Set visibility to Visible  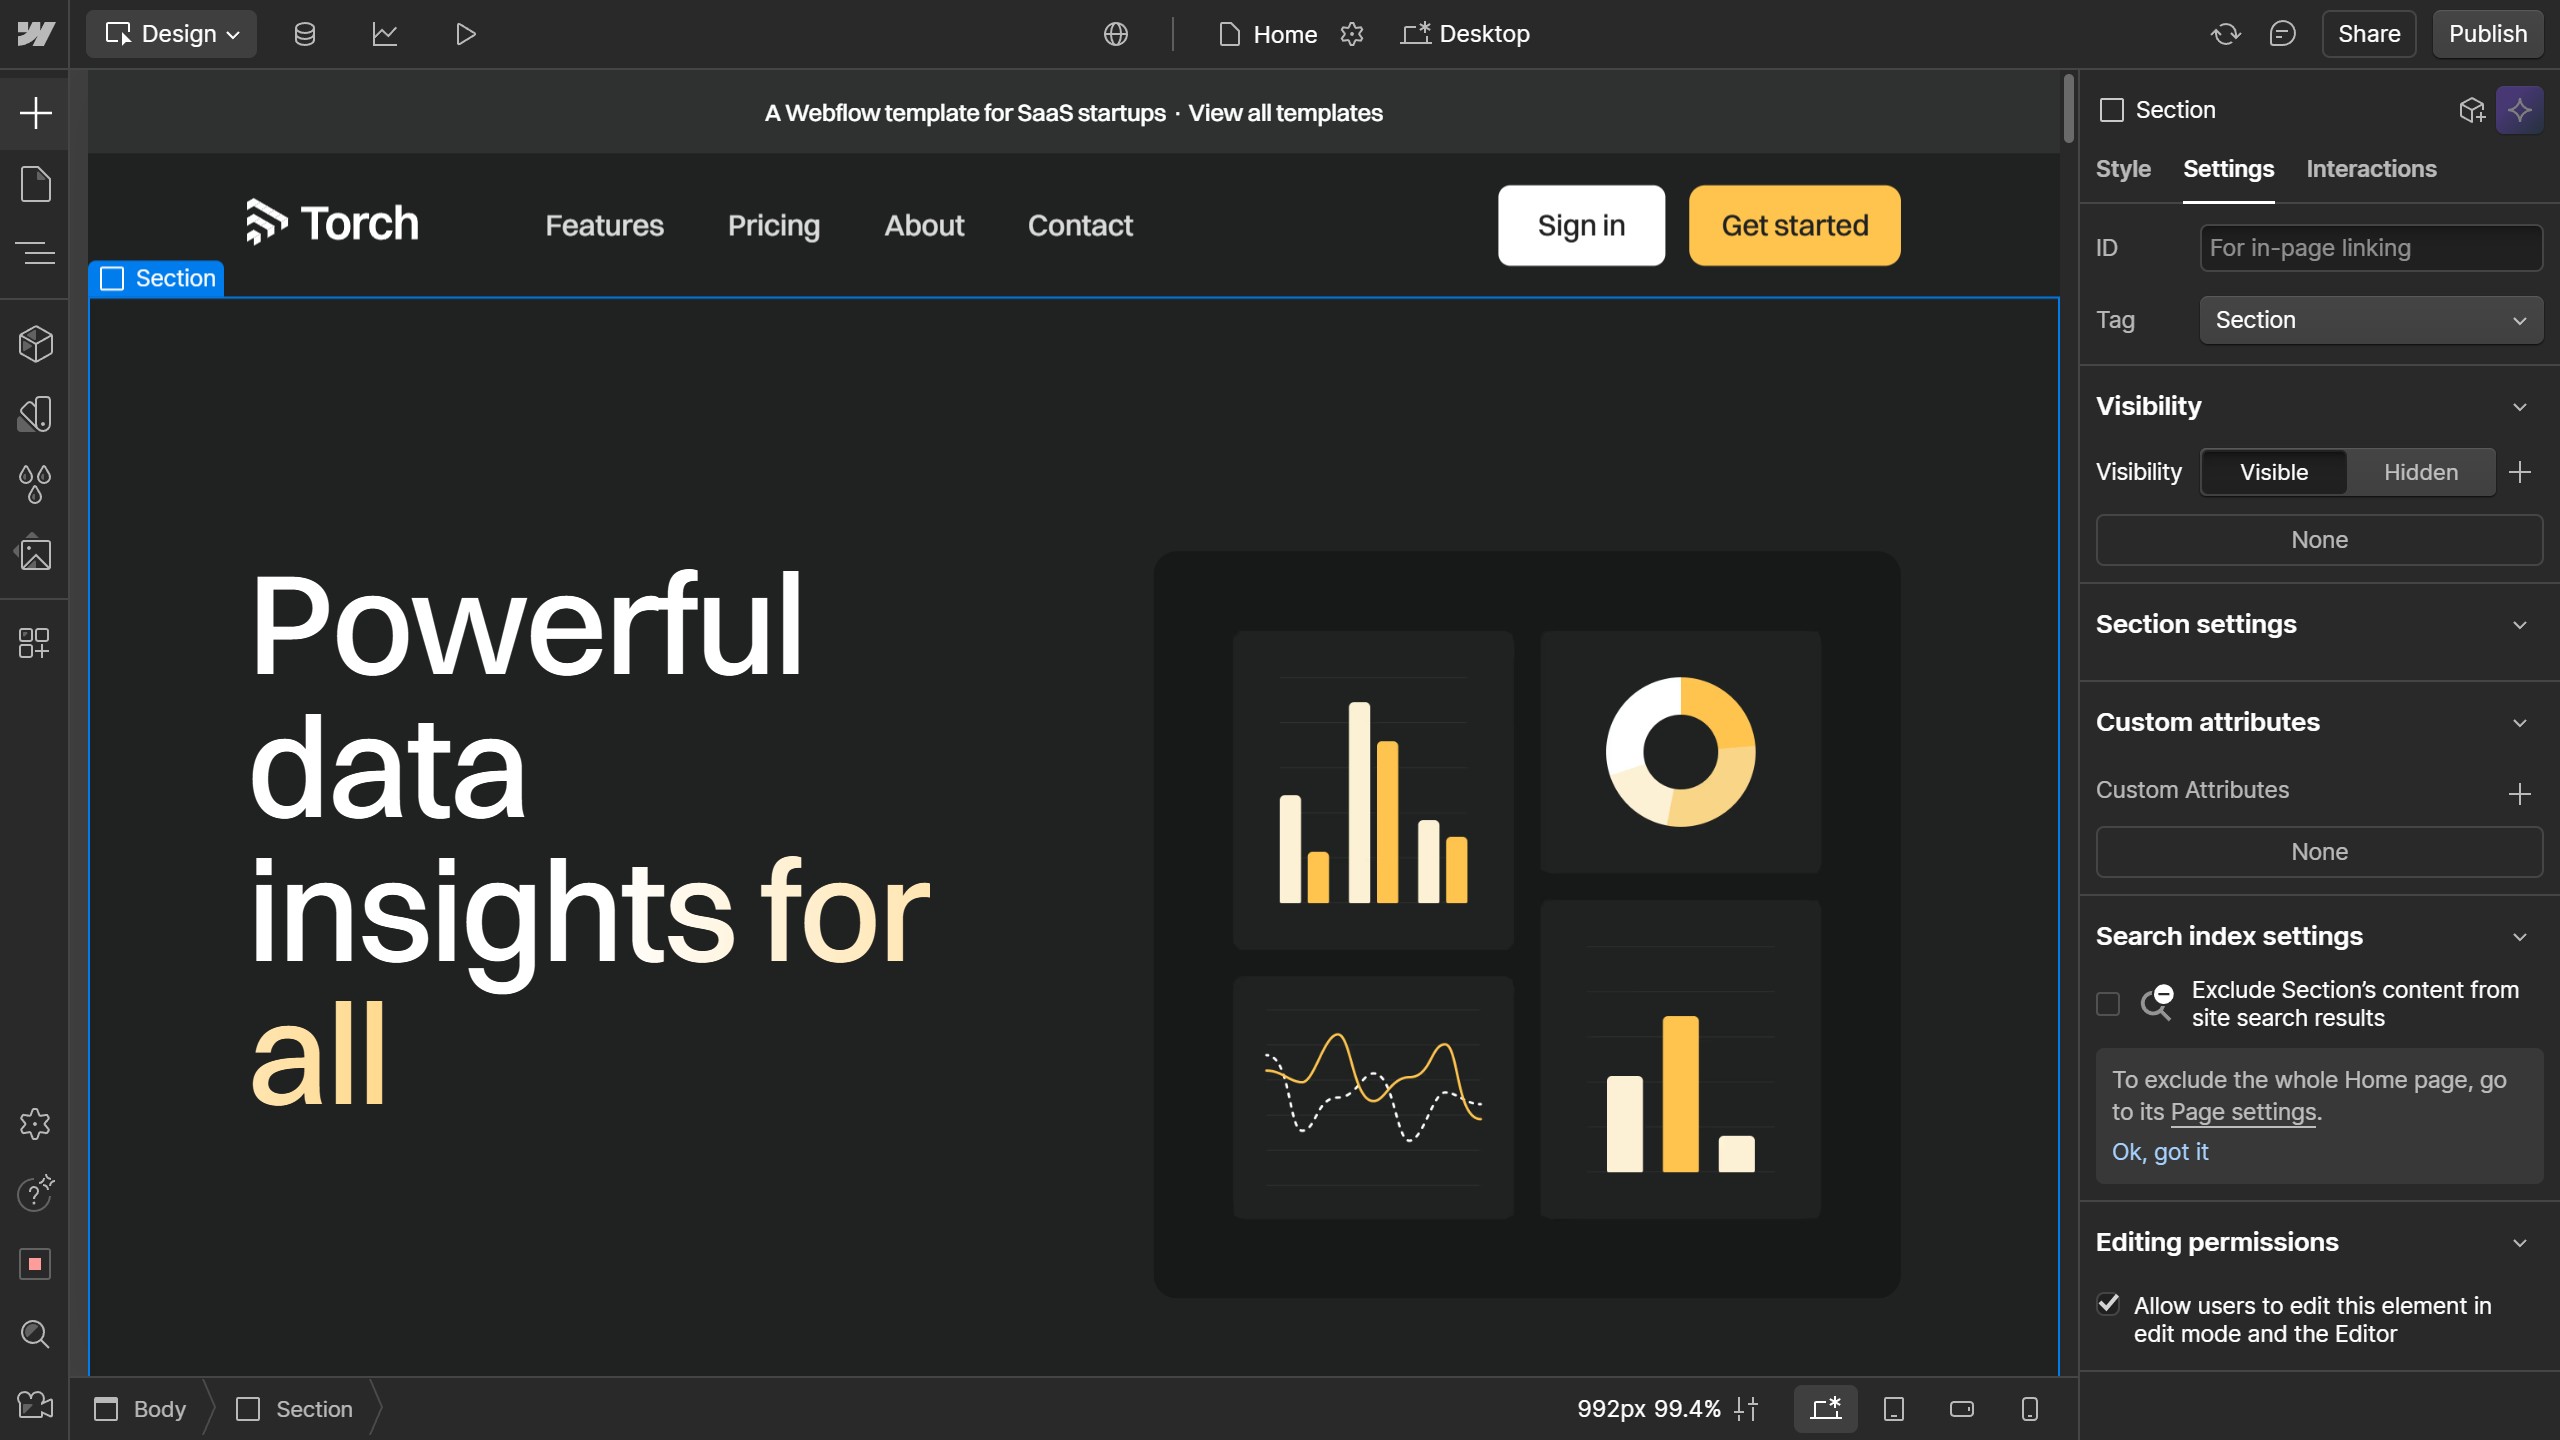pyautogui.click(x=2274, y=472)
